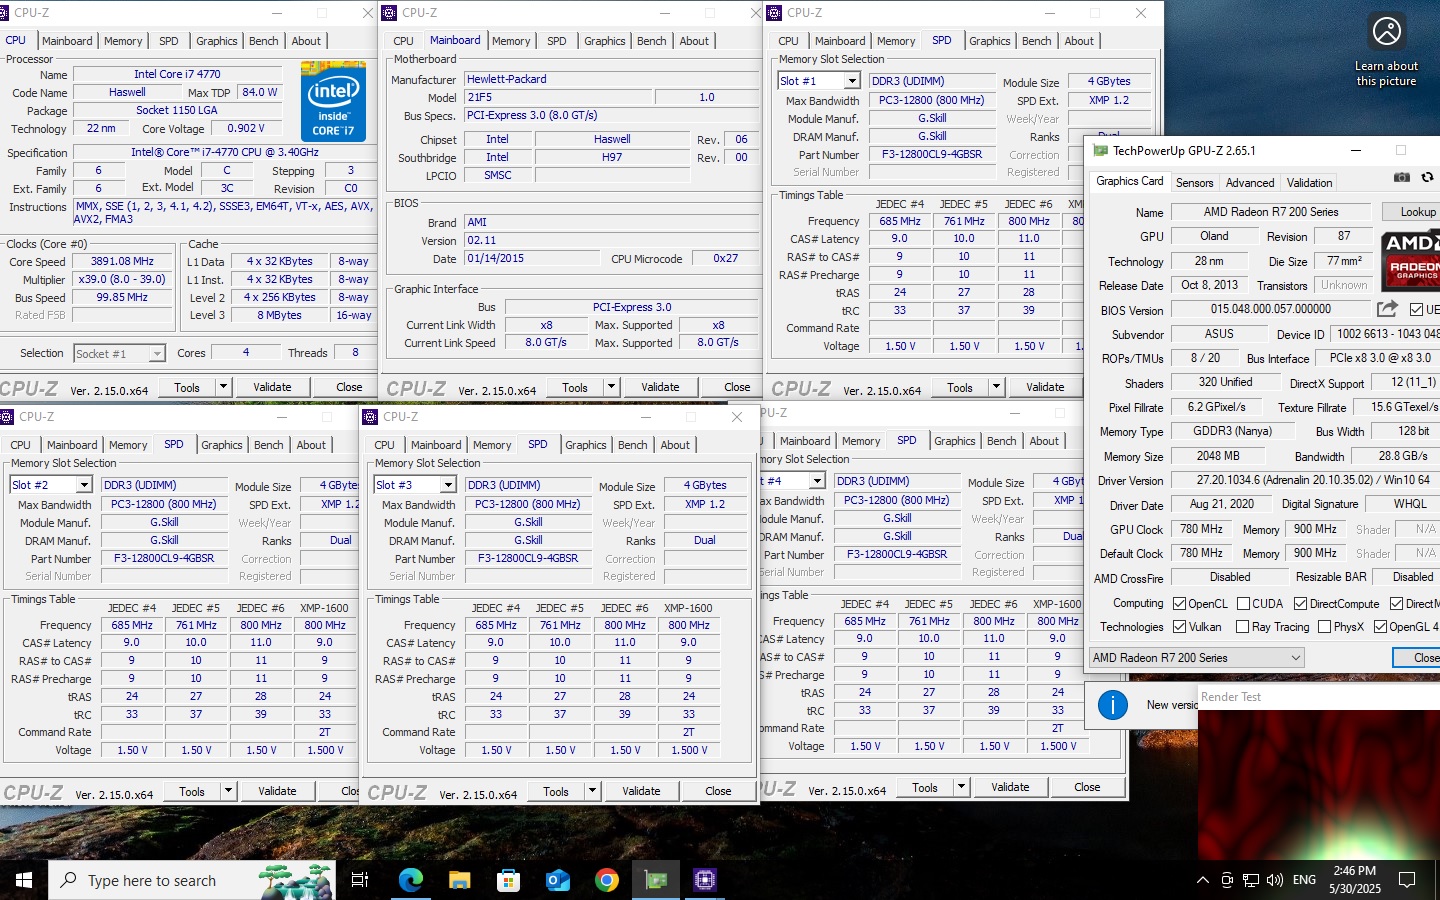The height and width of the screenshot is (900, 1440).
Task: Toggle the DirectML checkbox at the panel edge
Action: 1396,603
